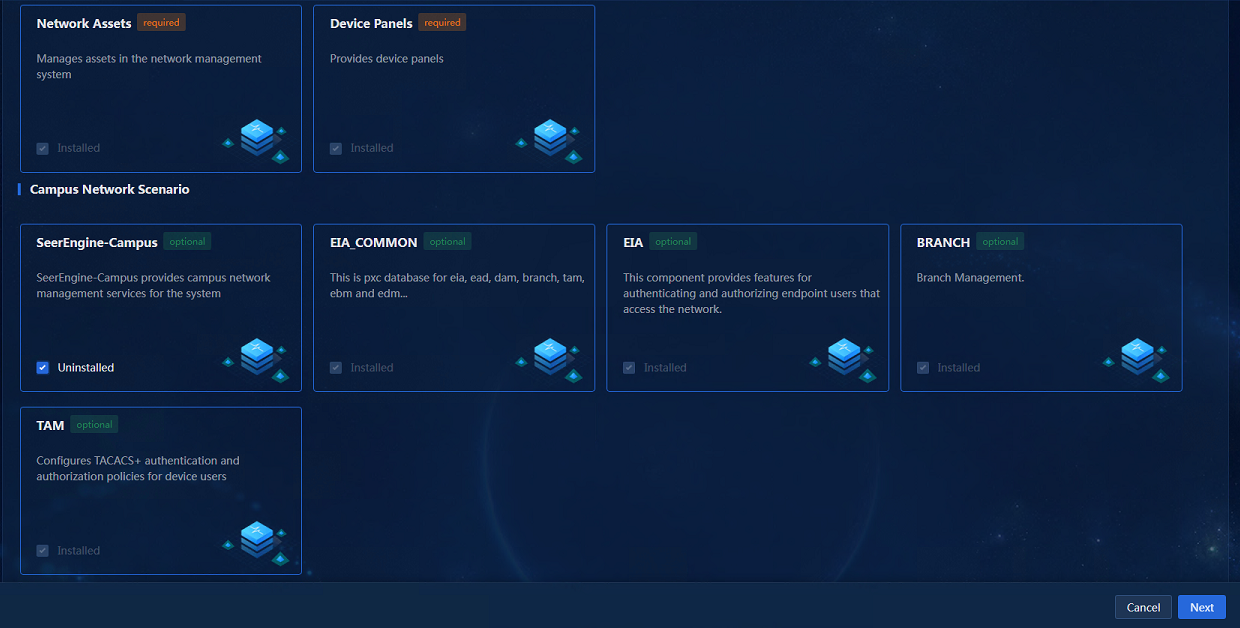Viewport: 1240px width, 628px height.
Task: Click the Campus Network Scenario section heading
Action: click(x=110, y=189)
